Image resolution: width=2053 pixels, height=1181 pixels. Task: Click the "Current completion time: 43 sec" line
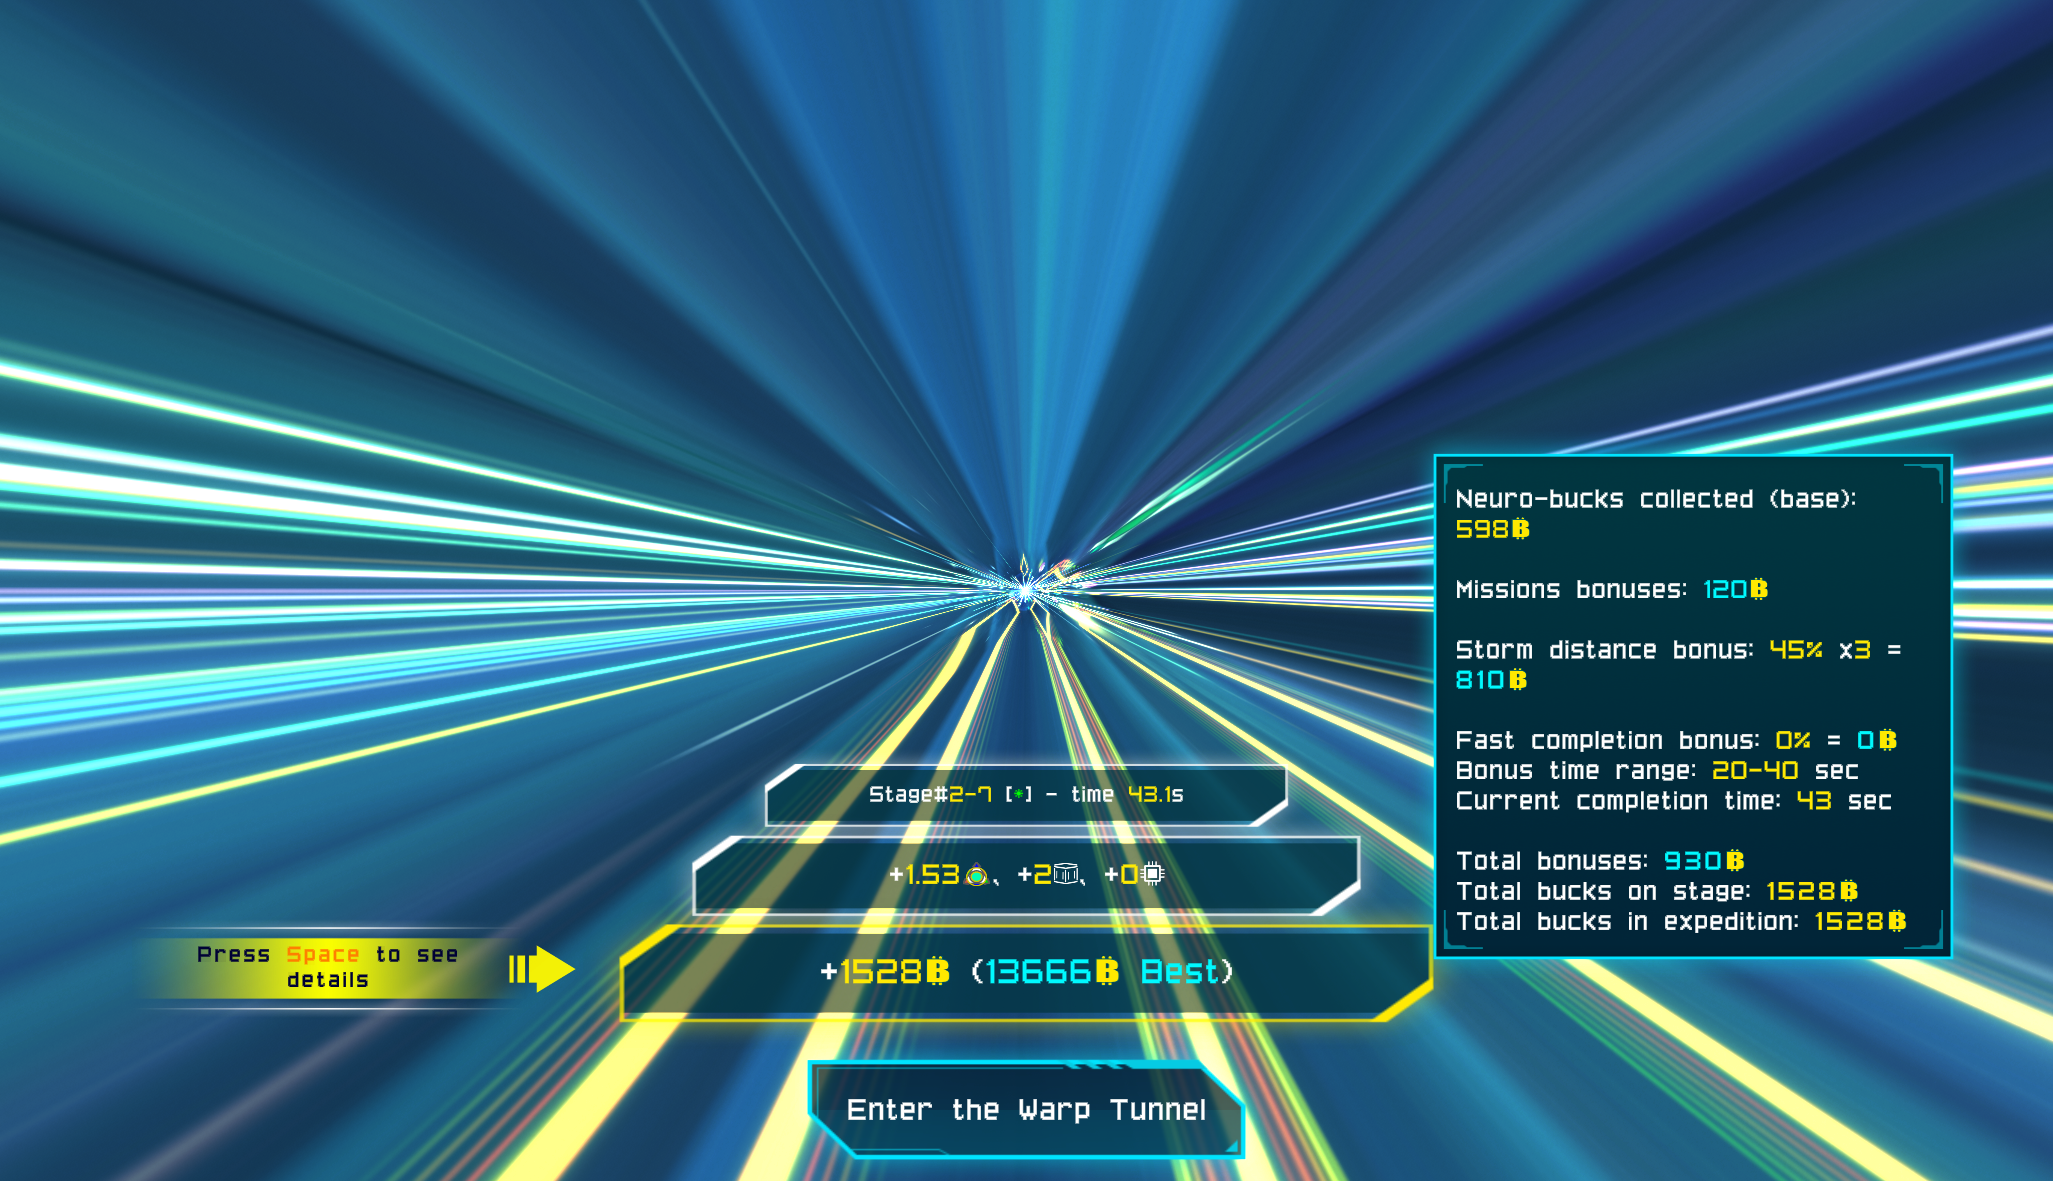(x=1673, y=801)
